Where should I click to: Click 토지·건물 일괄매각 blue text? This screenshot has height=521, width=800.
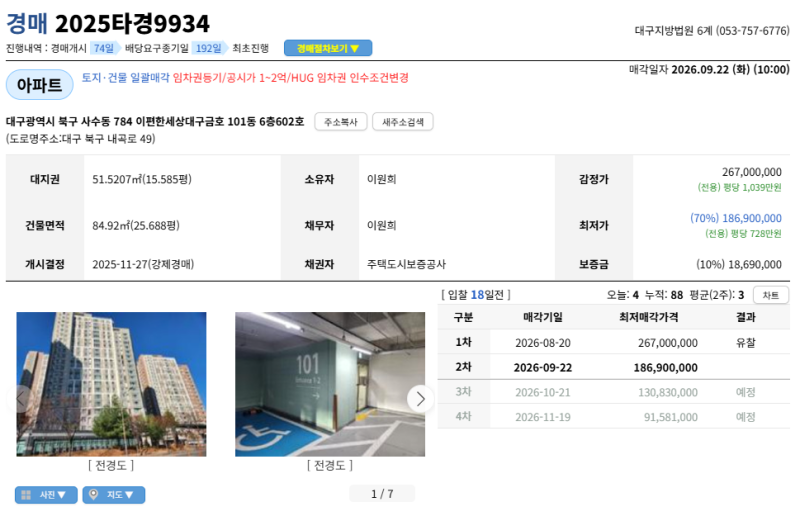pos(125,78)
